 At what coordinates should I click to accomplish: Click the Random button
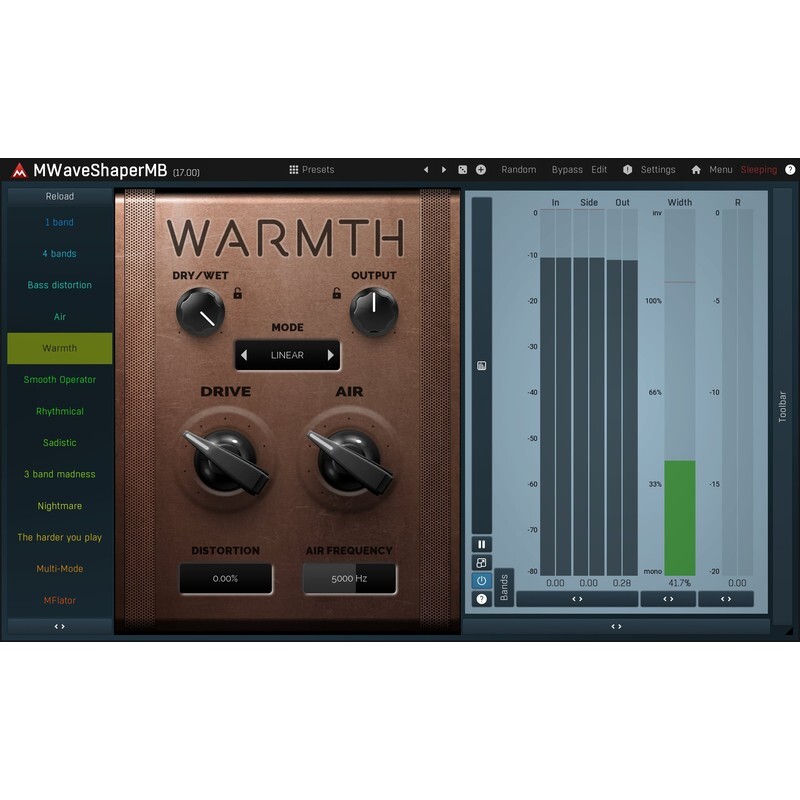(518, 170)
